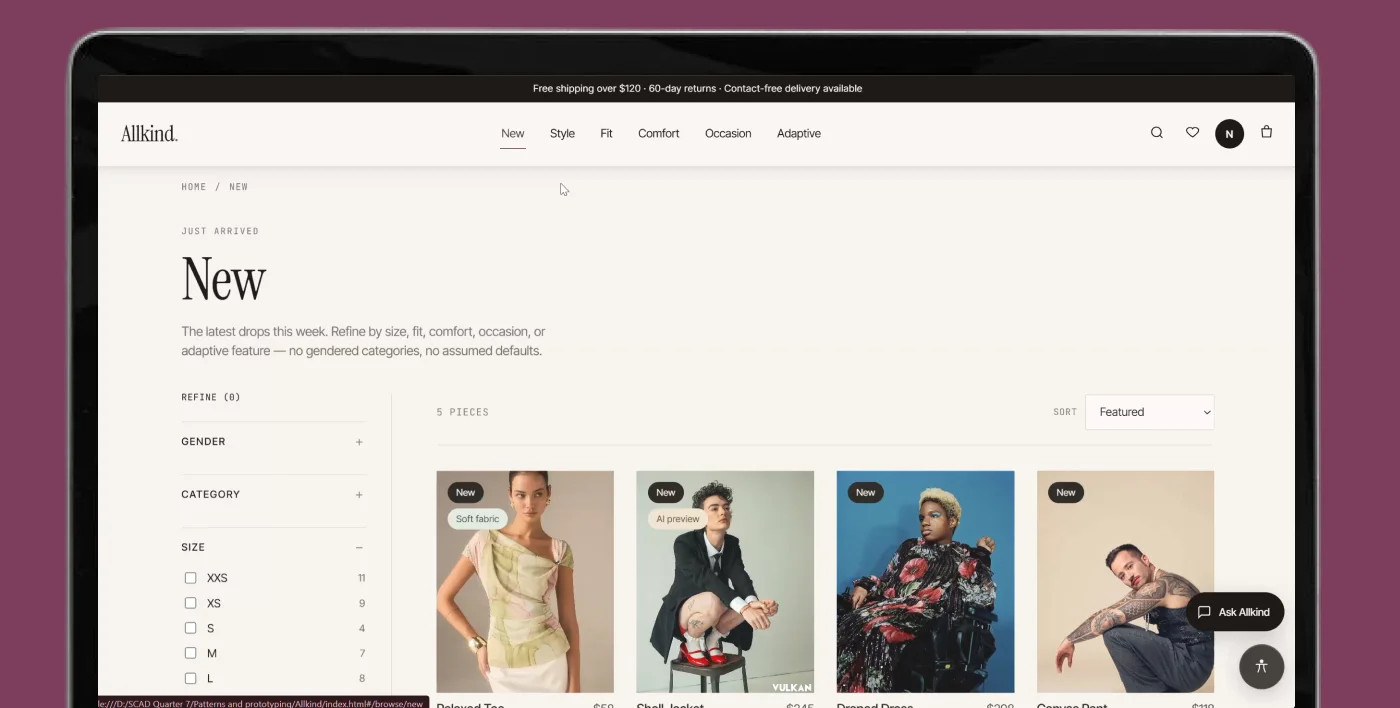1400x708 pixels.
Task: Click the JUST ARRIVED label
Action: (220, 231)
